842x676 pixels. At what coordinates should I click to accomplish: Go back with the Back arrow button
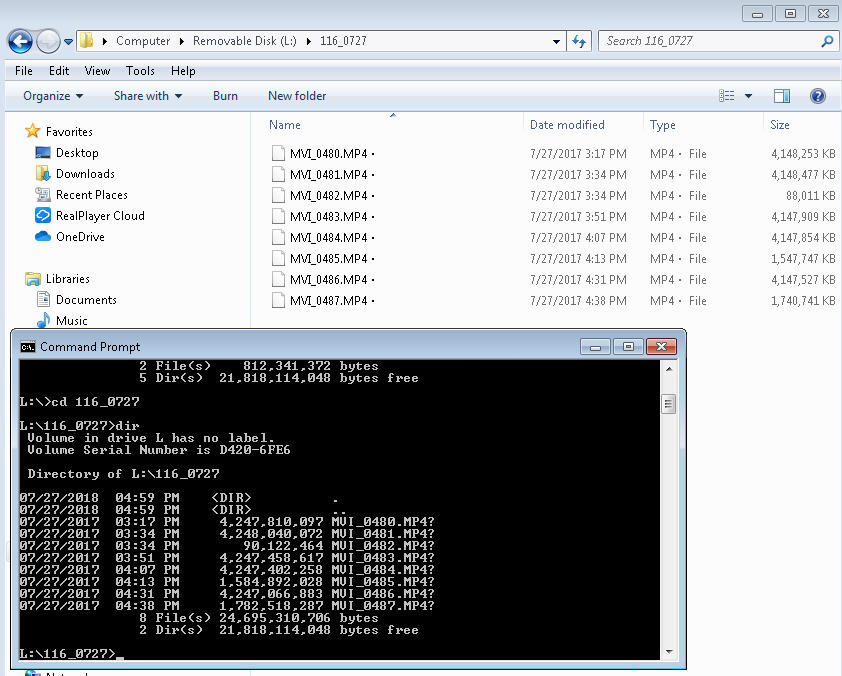(20, 41)
